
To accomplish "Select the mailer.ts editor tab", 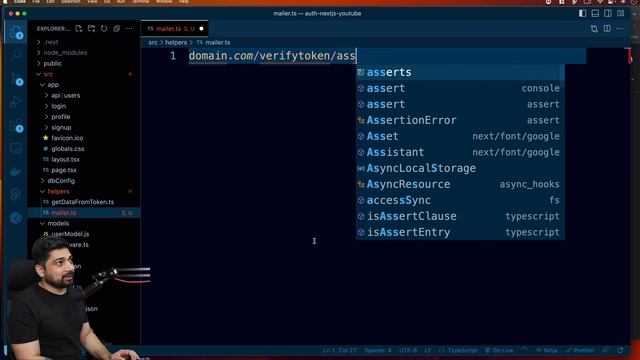I will [x=174, y=29].
